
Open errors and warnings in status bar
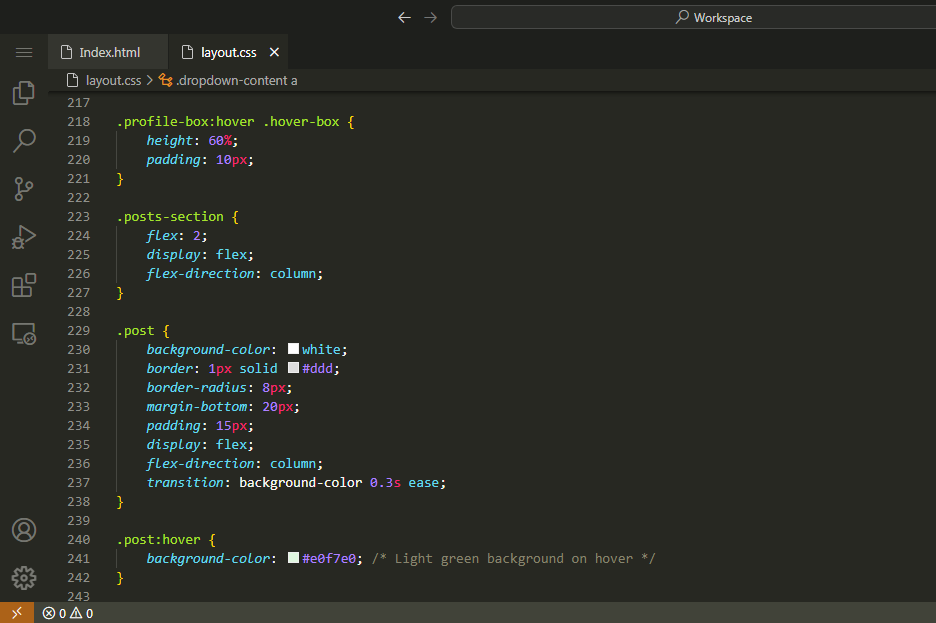coord(68,613)
